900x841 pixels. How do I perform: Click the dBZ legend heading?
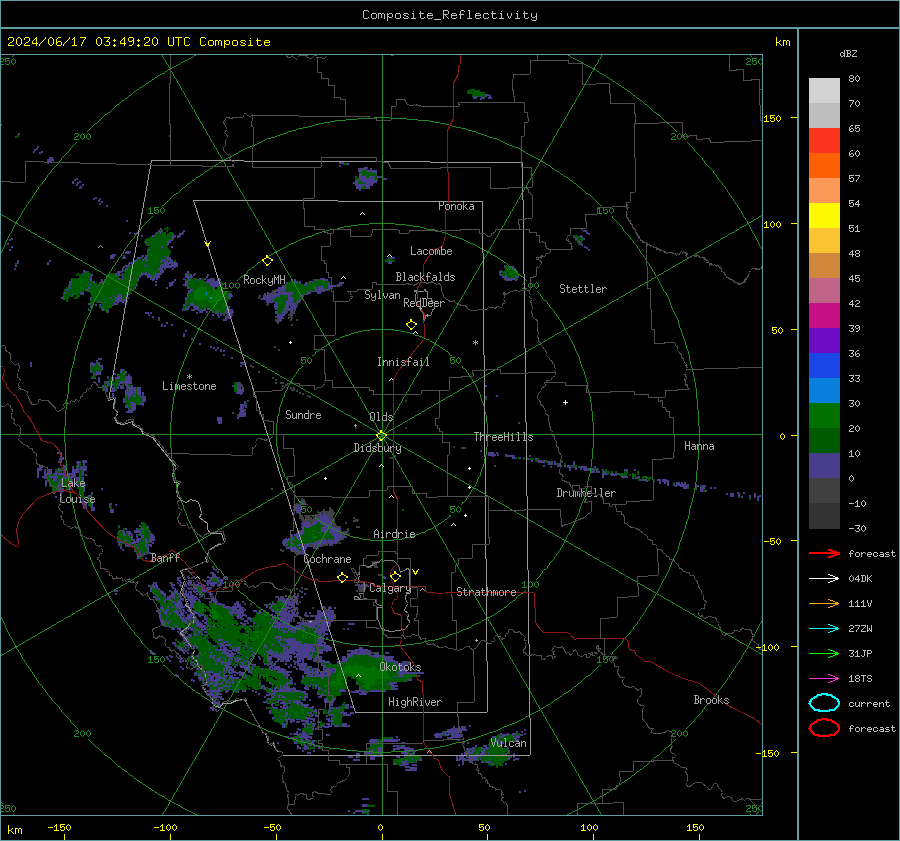(x=848, y=53)
